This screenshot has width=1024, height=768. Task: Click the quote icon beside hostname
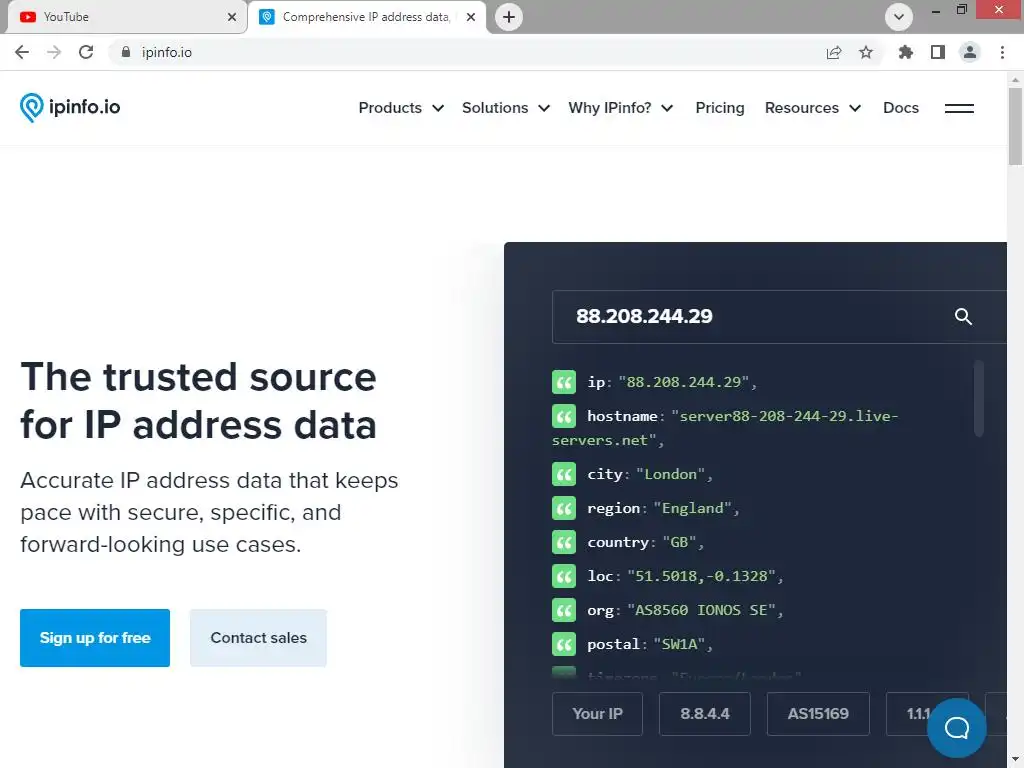(564, 416)
